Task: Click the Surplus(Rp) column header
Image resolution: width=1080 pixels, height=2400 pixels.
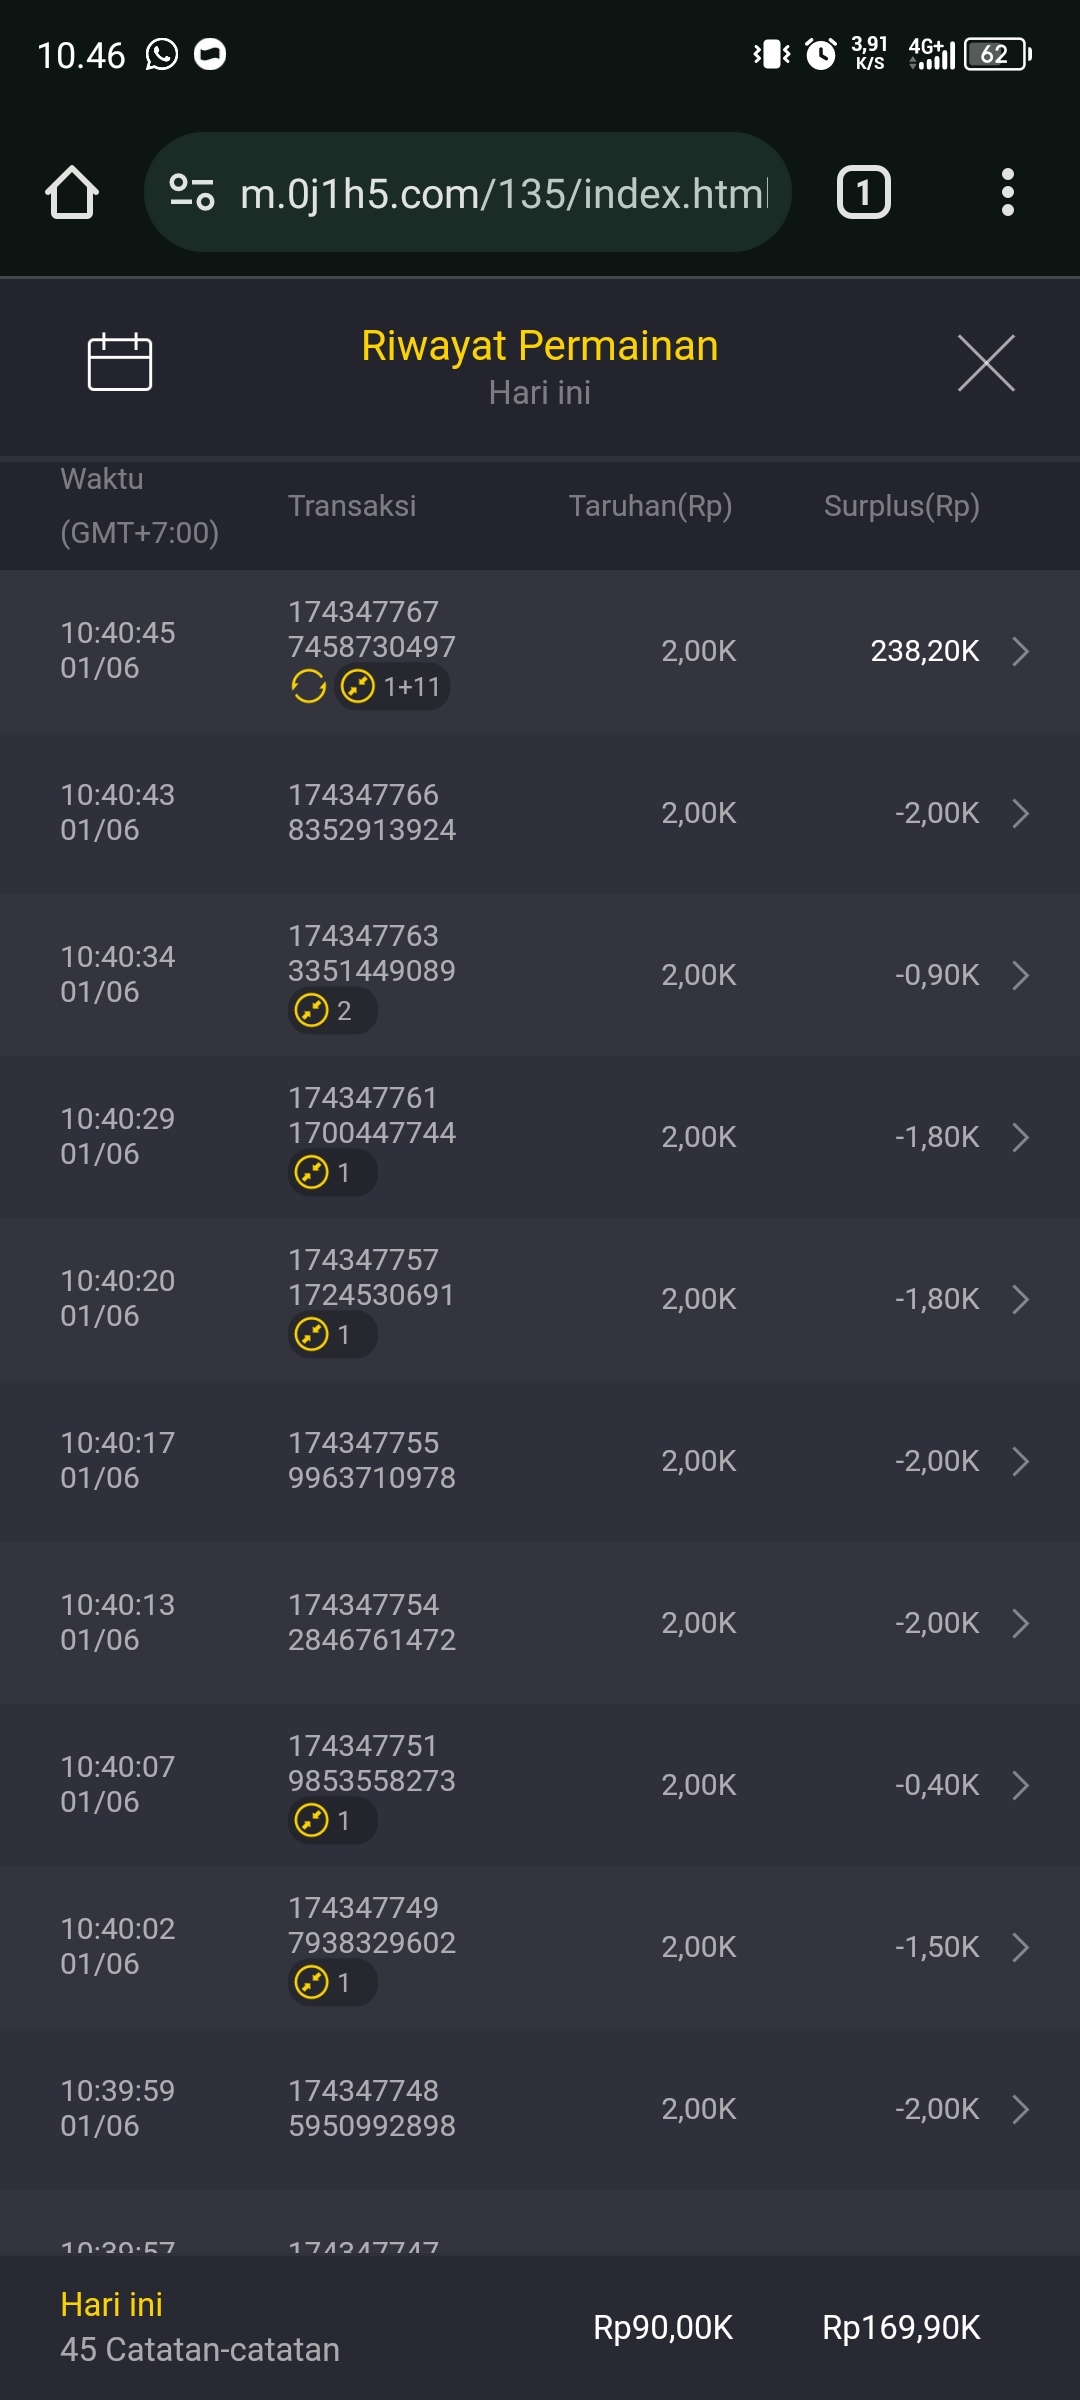Action: (901, 506)
